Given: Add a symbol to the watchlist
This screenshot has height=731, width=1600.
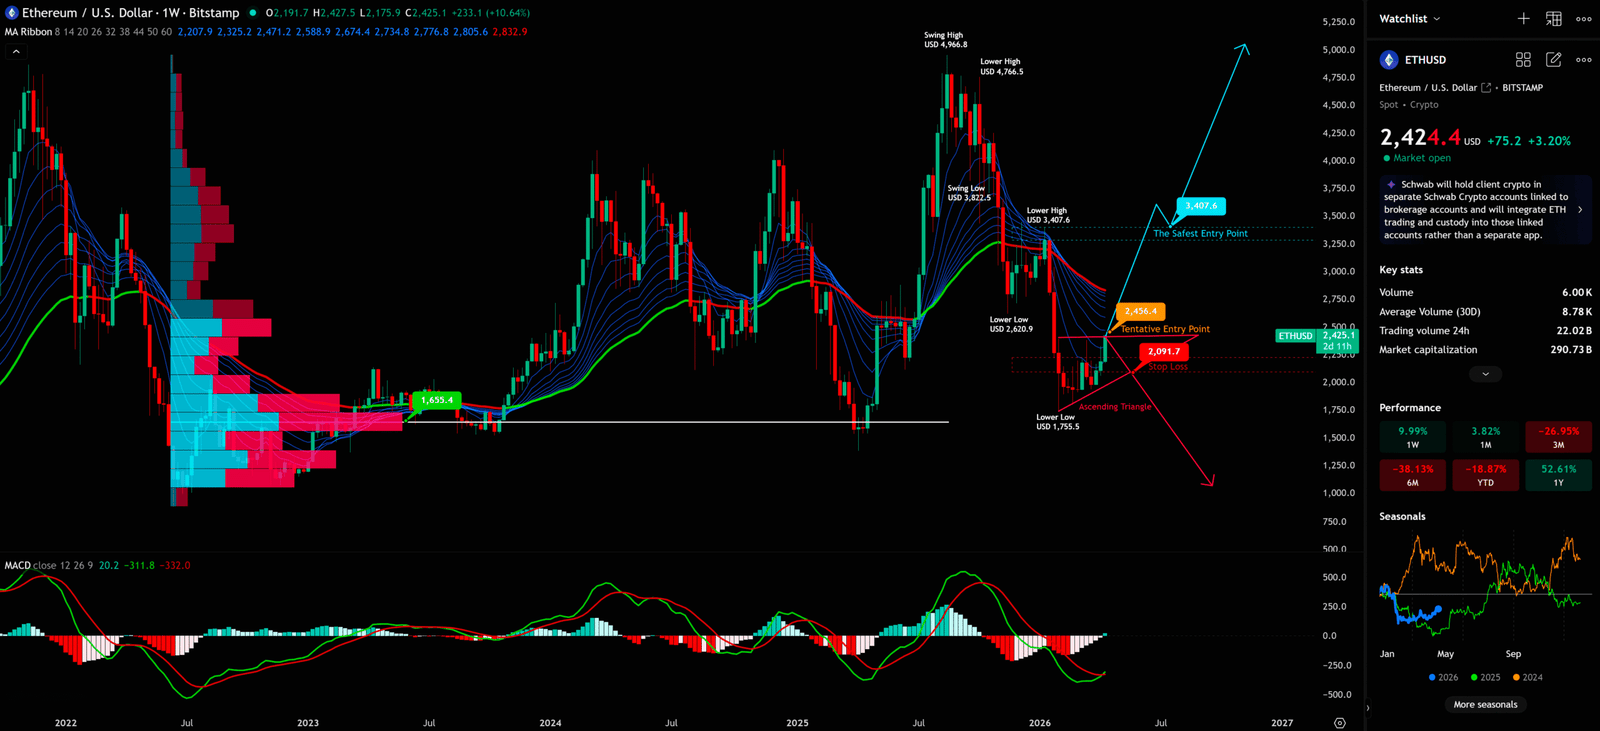Looking at the screenshot, I should [1523, 19].
